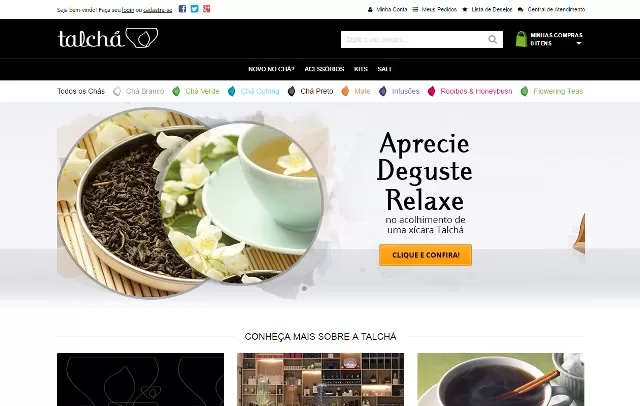Click the green leaf beside Chá Verde

pyautogui.click(x=176, y=91)
